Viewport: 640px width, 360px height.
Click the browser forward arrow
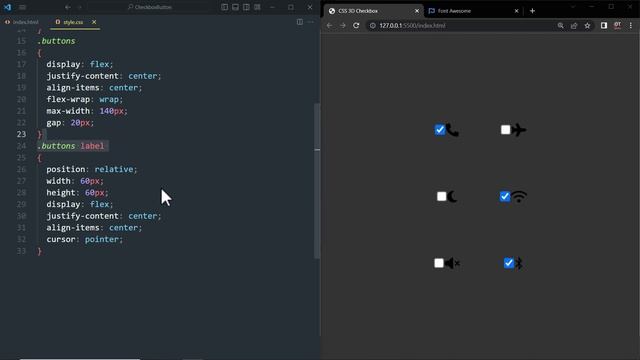pyautogui.click(x=343, y=25)
